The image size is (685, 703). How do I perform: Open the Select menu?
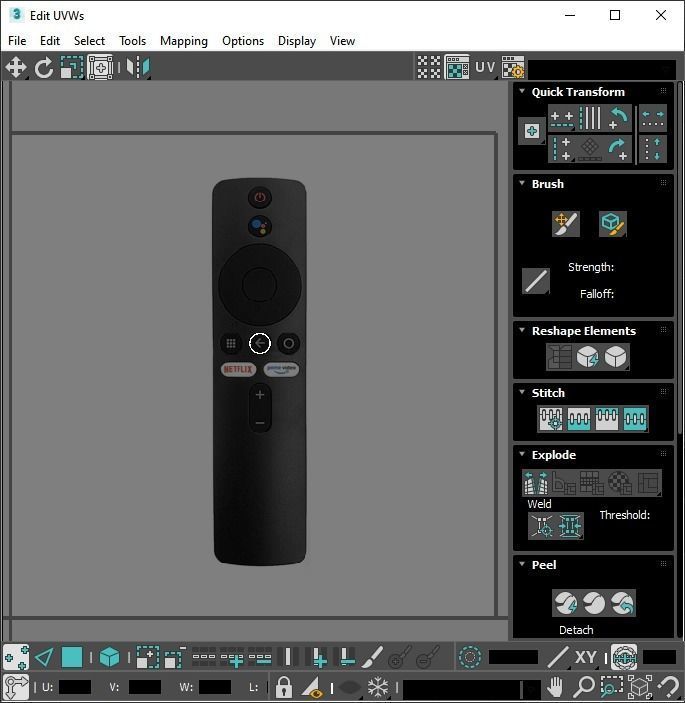coord(89,41)
